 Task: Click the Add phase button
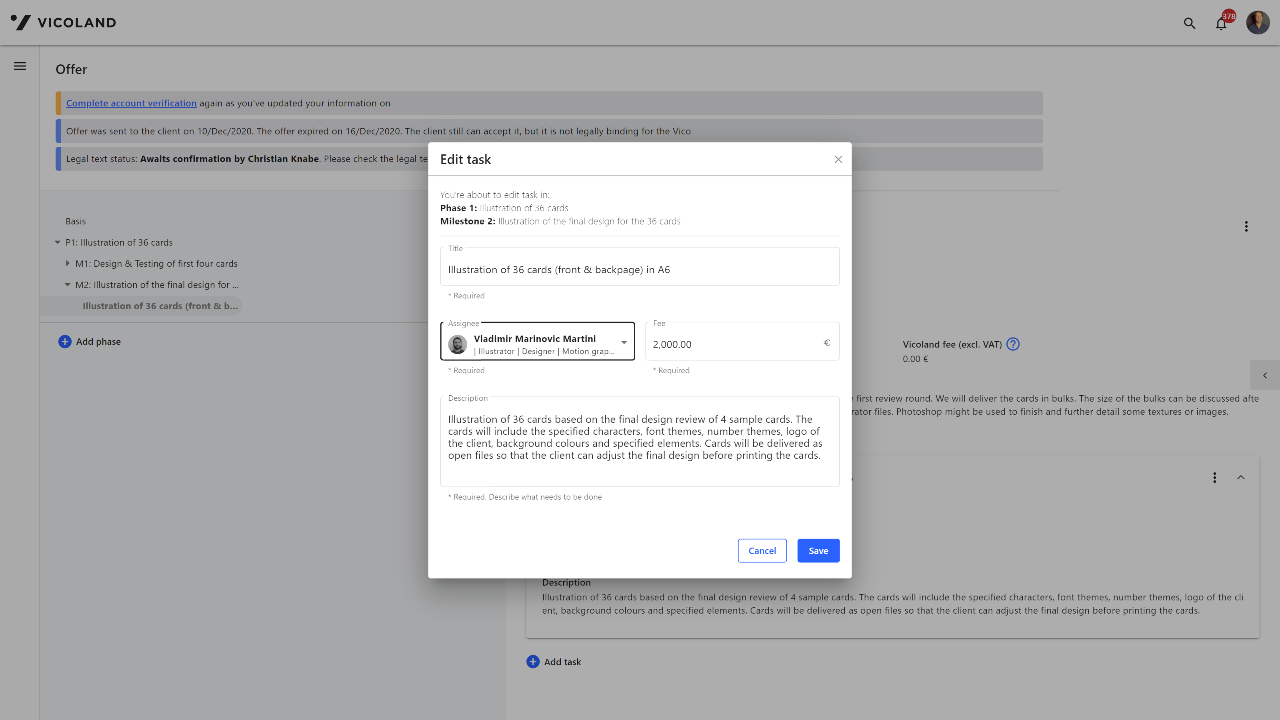[90, 342]
